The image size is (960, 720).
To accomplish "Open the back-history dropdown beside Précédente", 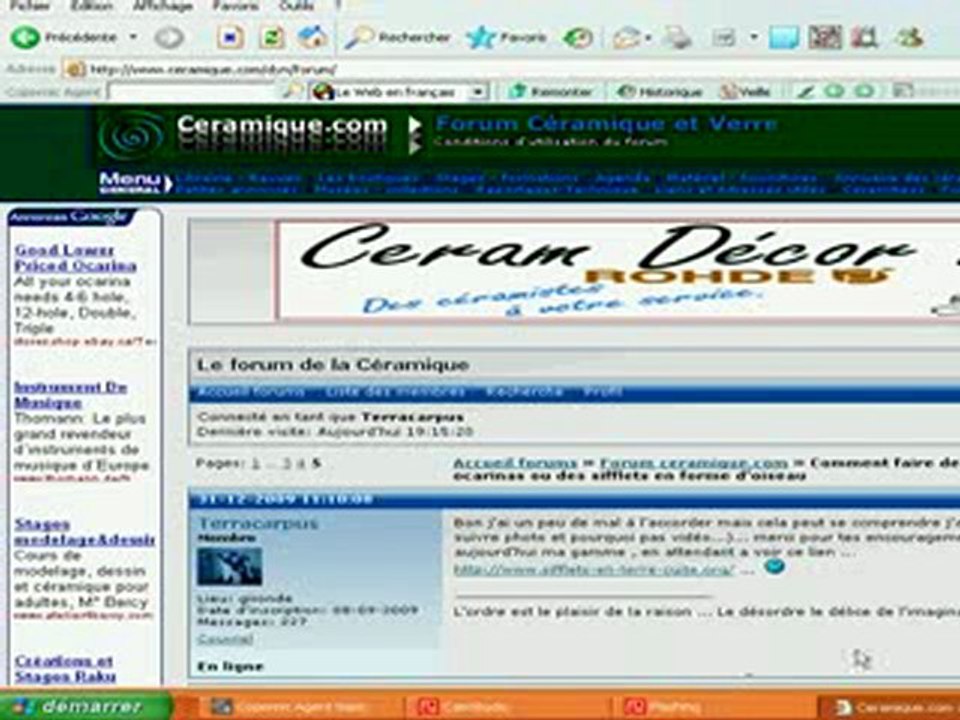I will [133, 37].
